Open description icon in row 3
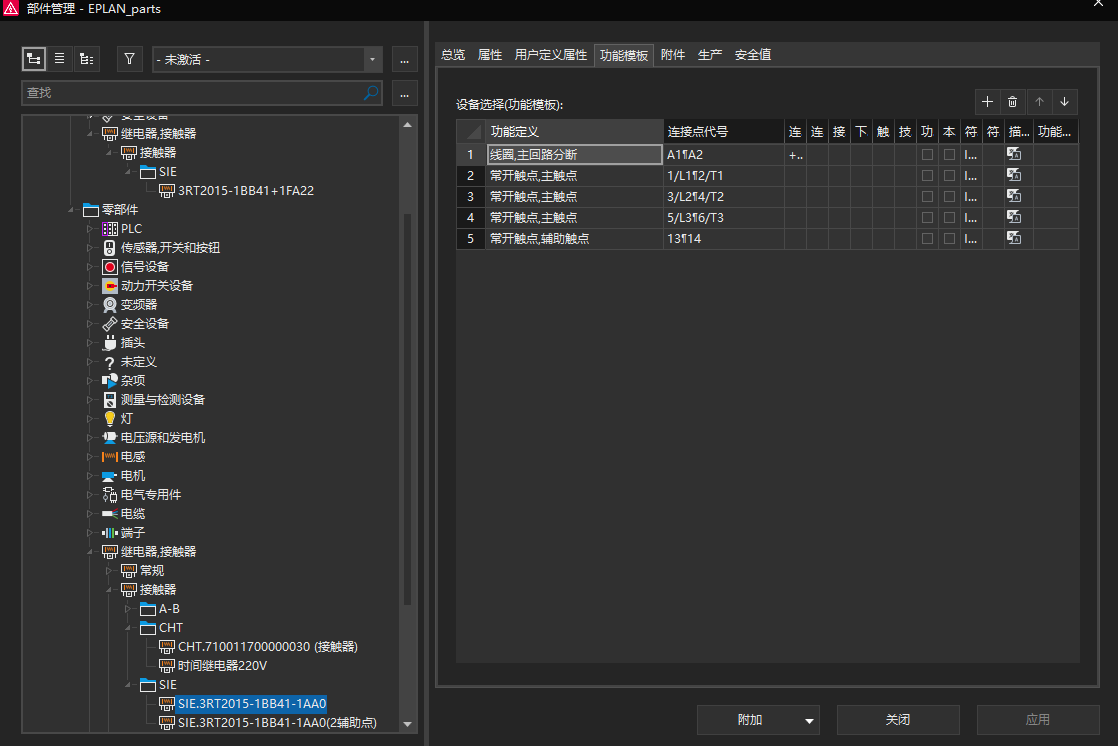1118x746 pixels. (x=1014, y=196)
